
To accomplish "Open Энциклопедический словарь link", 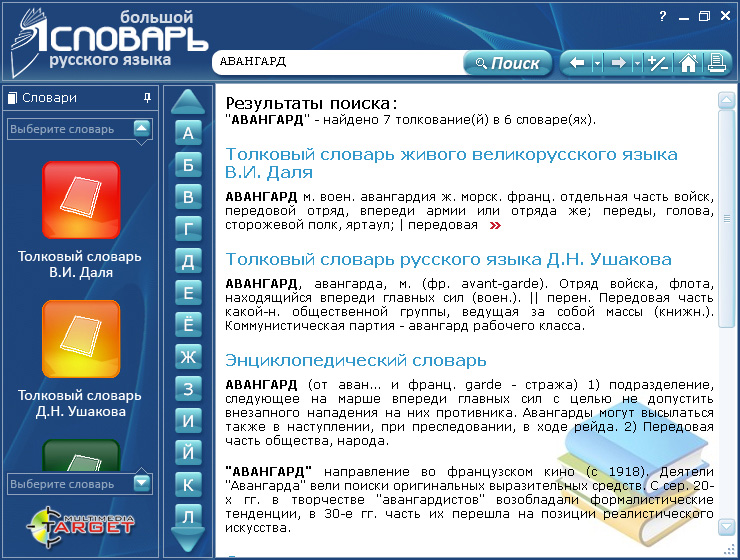I will click(356, 360).
